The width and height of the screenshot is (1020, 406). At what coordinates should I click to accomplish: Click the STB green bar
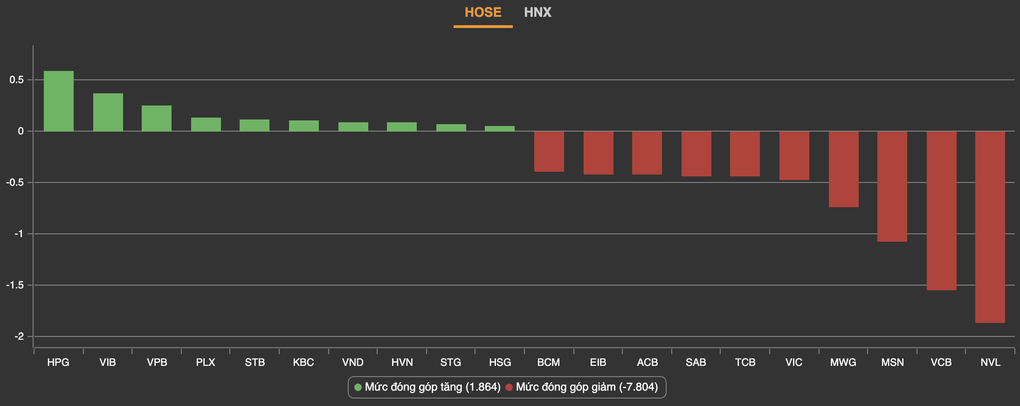(x=255, y=125)
